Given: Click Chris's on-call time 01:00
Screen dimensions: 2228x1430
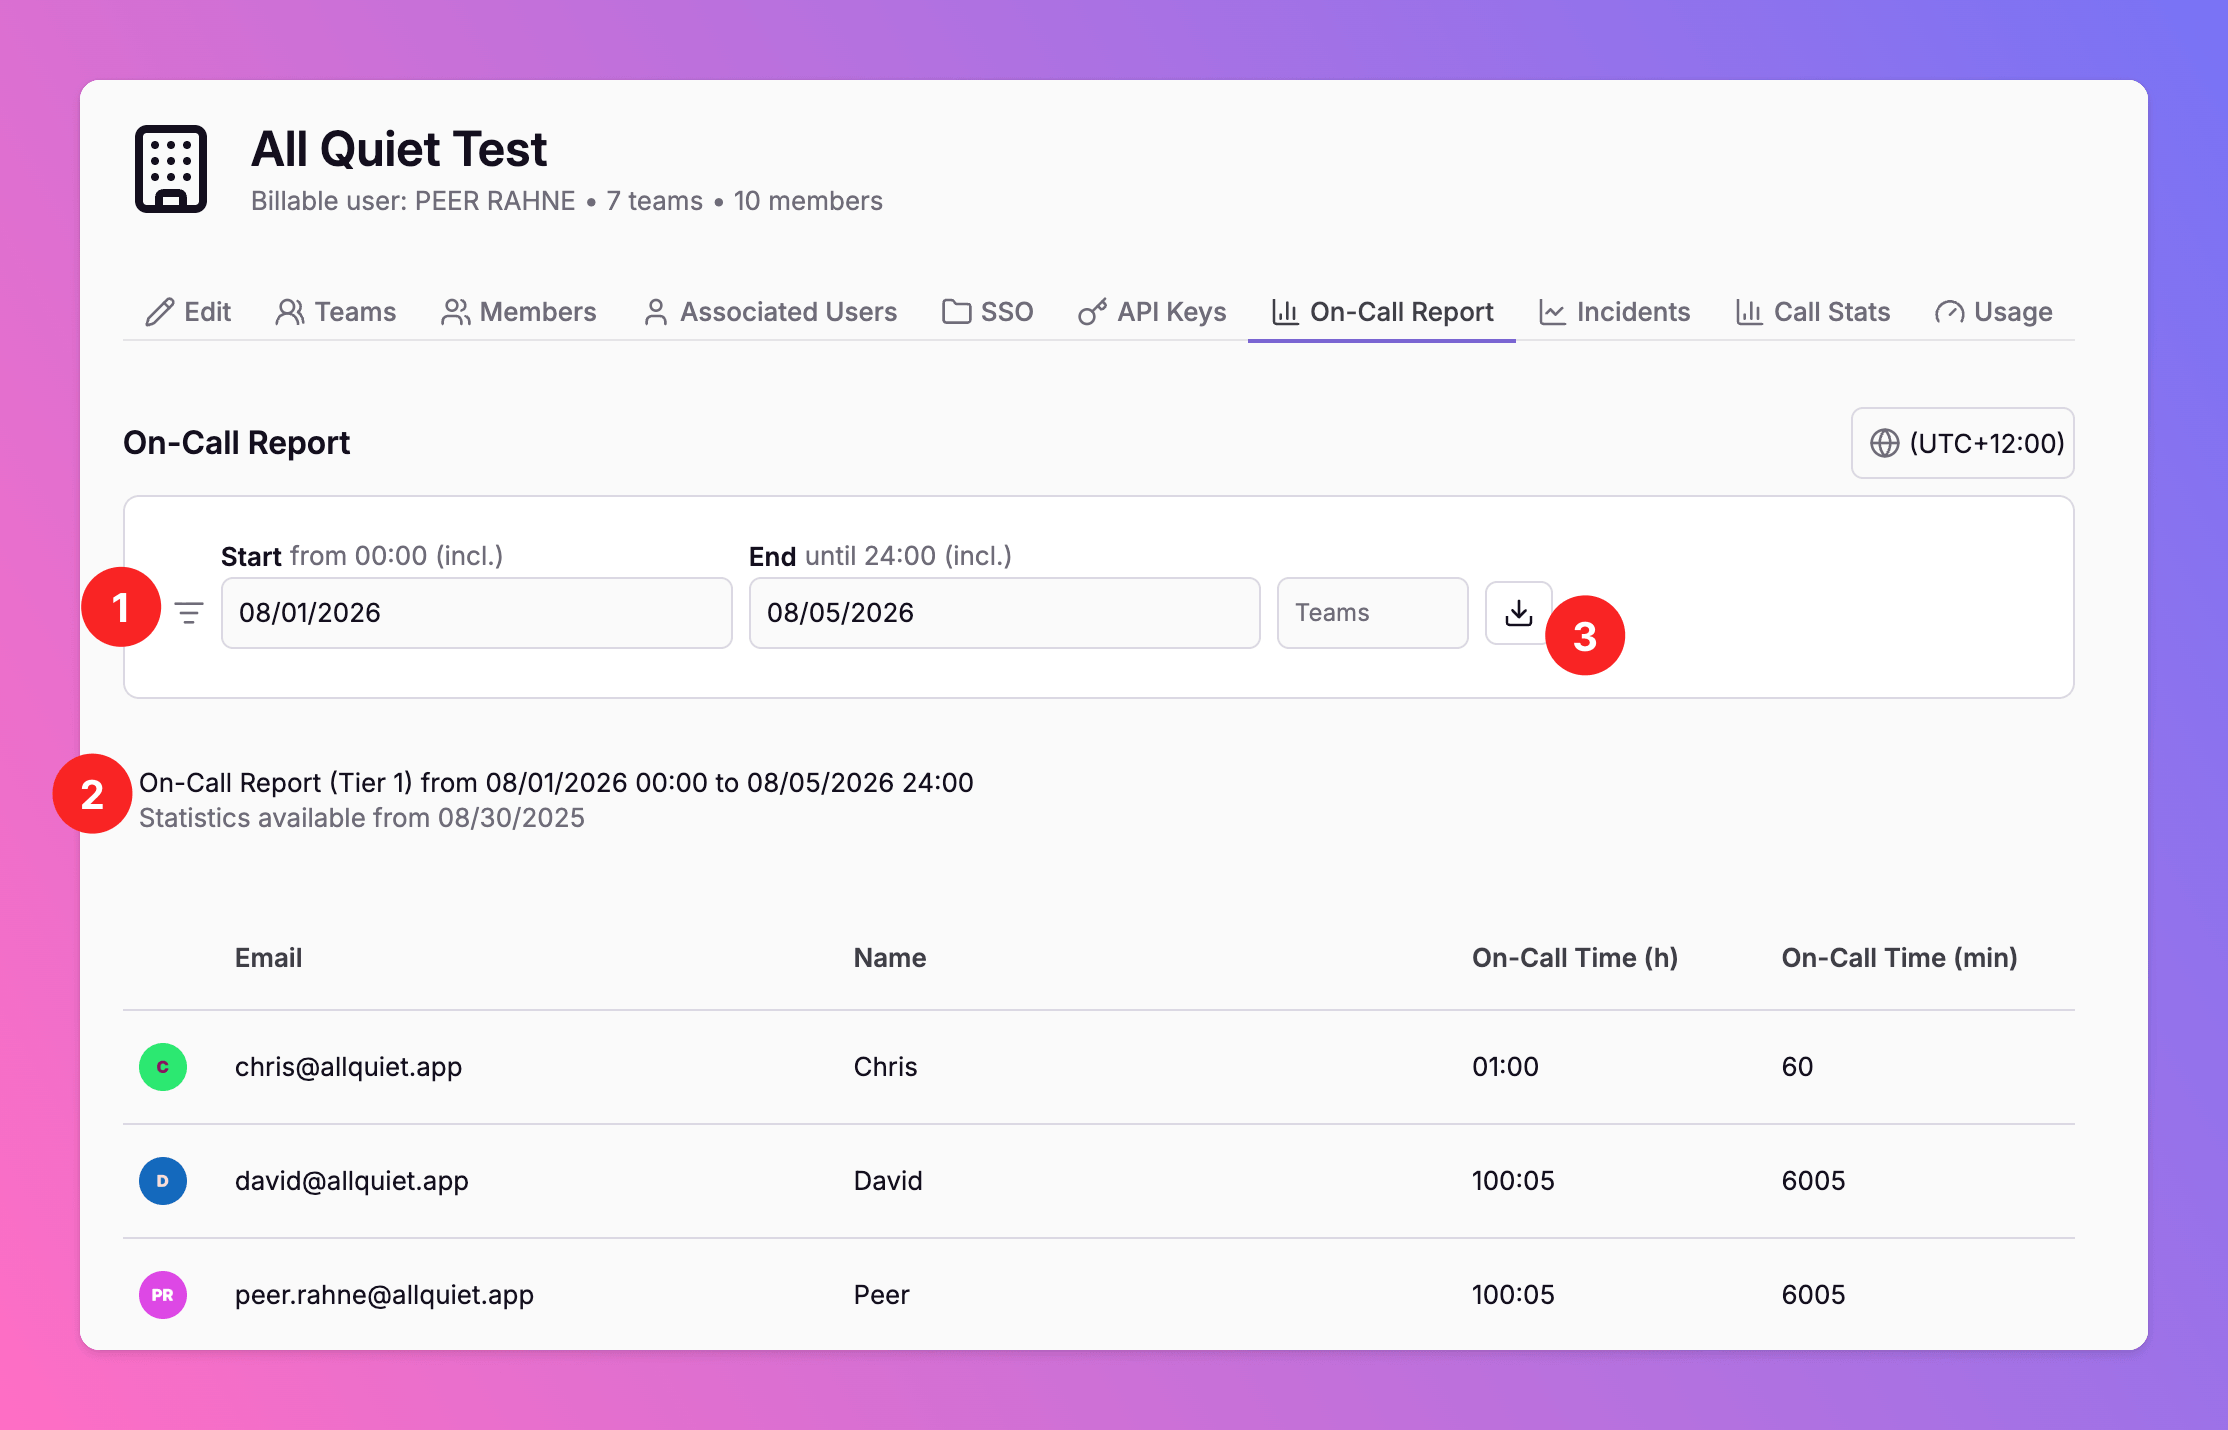Looking at the screenshot, I should (x=1505, y=1067).
